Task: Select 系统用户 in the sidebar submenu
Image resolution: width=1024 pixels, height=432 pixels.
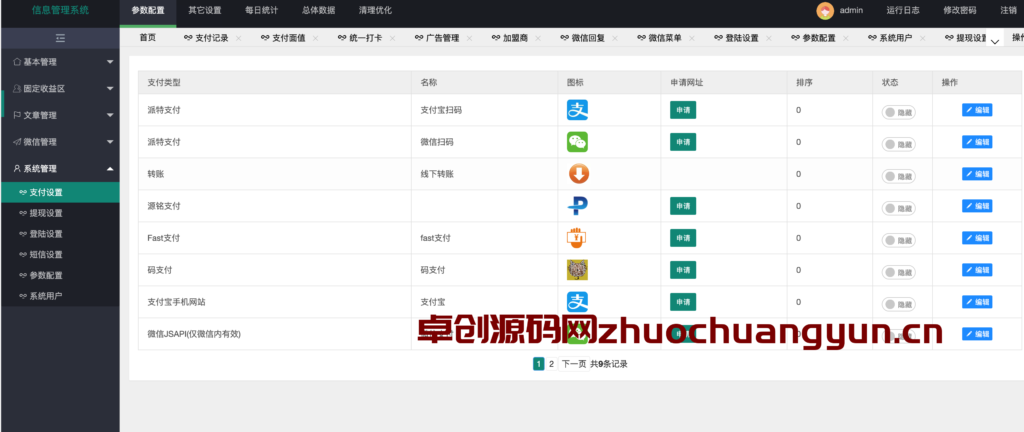Action: point(60,296)
